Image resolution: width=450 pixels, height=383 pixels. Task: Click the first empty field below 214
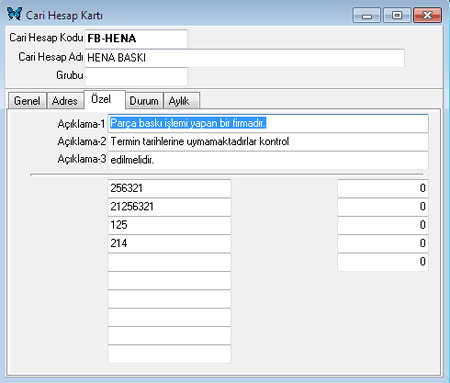pos(169,262)
